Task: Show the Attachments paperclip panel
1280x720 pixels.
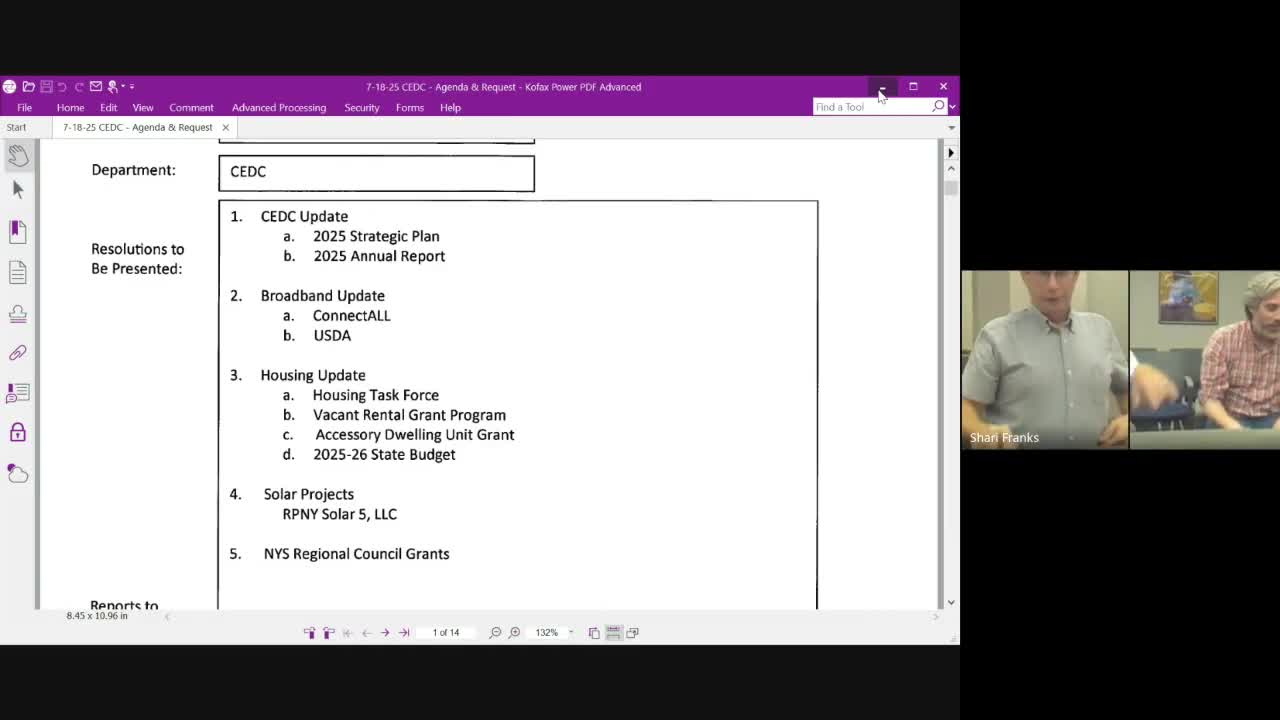Action: 17,353
